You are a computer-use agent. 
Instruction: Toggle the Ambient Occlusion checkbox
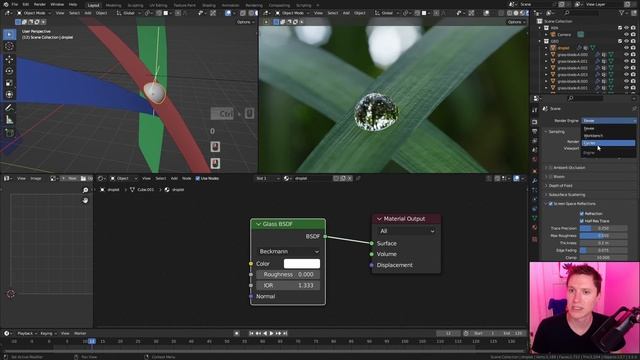coord(551,168)
